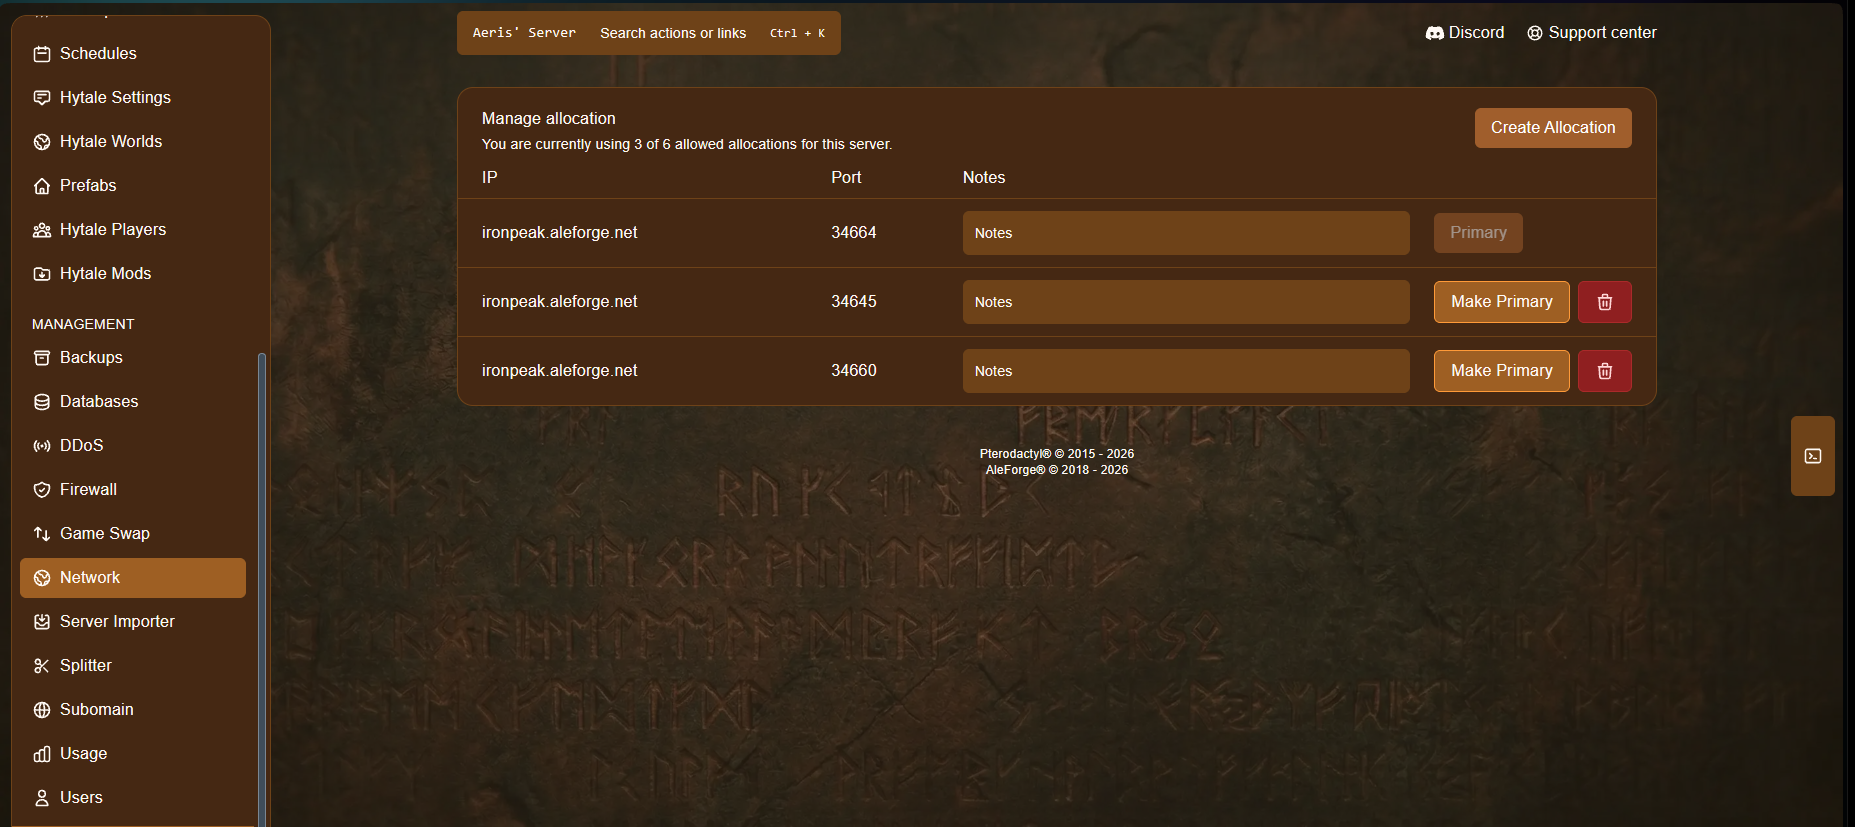Click the Usage chart icon
The image size is (1855, 827).
(42, 754)
